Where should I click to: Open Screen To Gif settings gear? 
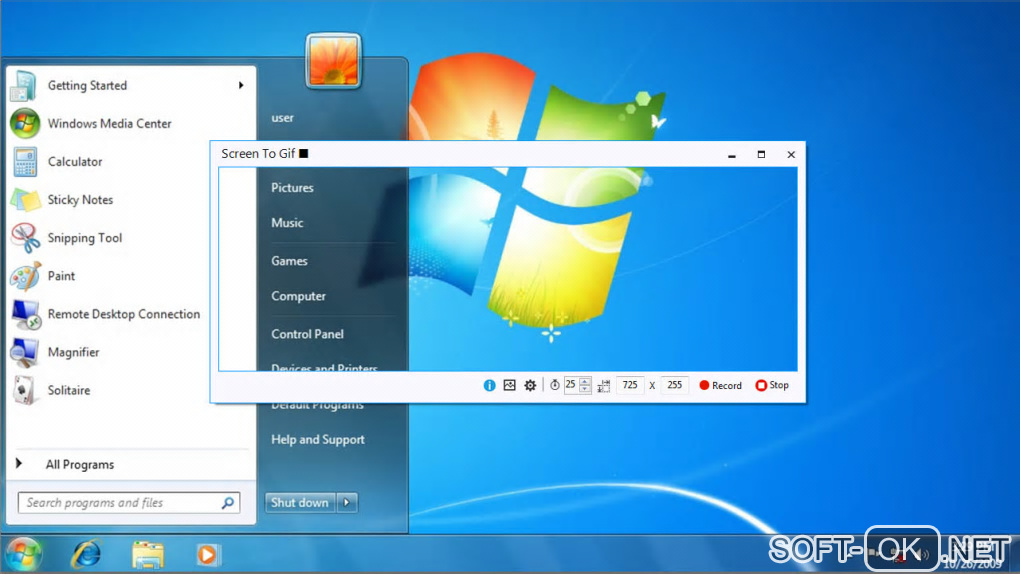530,385
